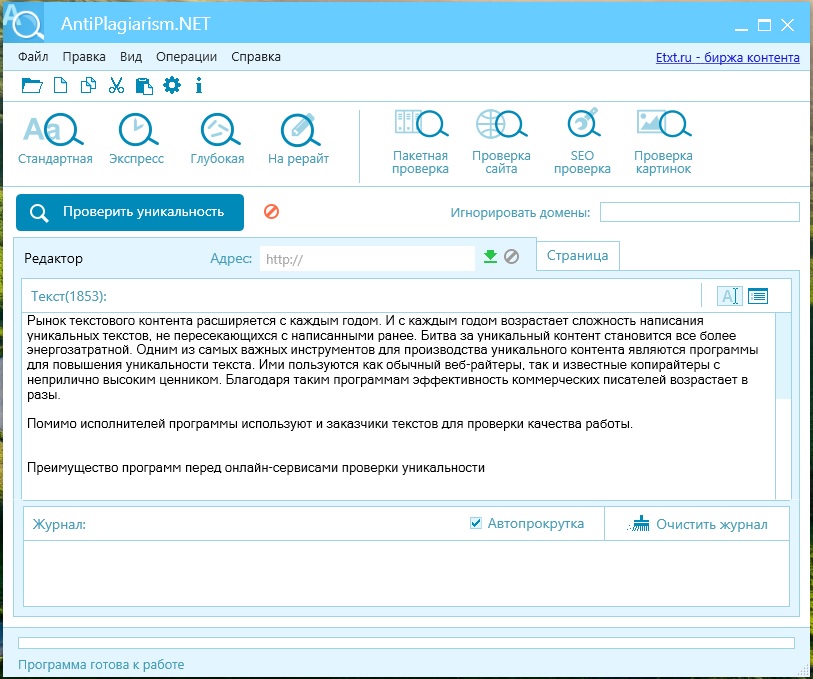Create a new document with blank page icon
This screenshot has width=813, height=679.
61,86
